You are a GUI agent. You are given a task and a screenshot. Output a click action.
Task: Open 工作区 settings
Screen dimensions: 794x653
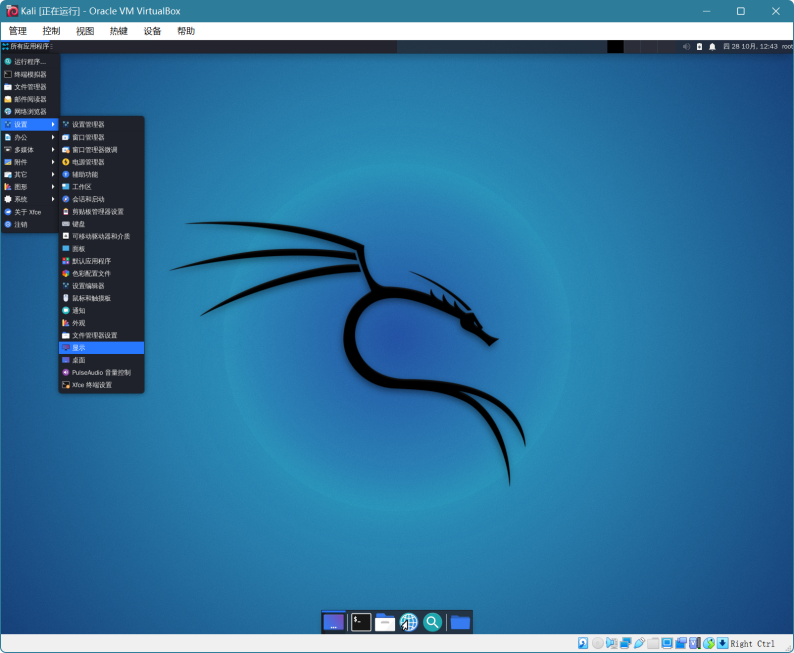click(x=102, y=187)
